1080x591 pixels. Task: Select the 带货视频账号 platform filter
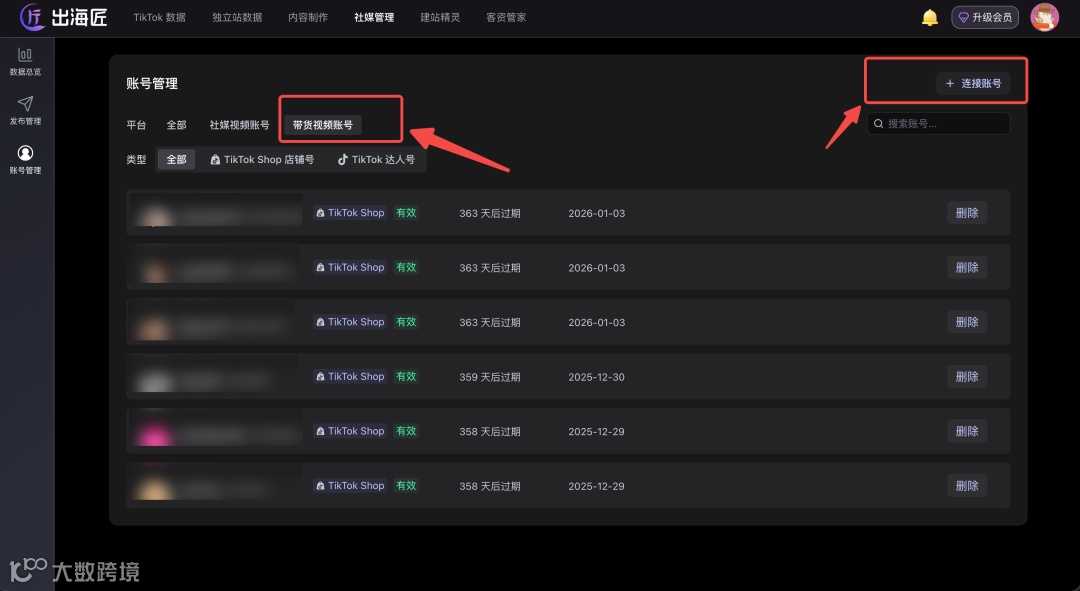tap(322, 125)
